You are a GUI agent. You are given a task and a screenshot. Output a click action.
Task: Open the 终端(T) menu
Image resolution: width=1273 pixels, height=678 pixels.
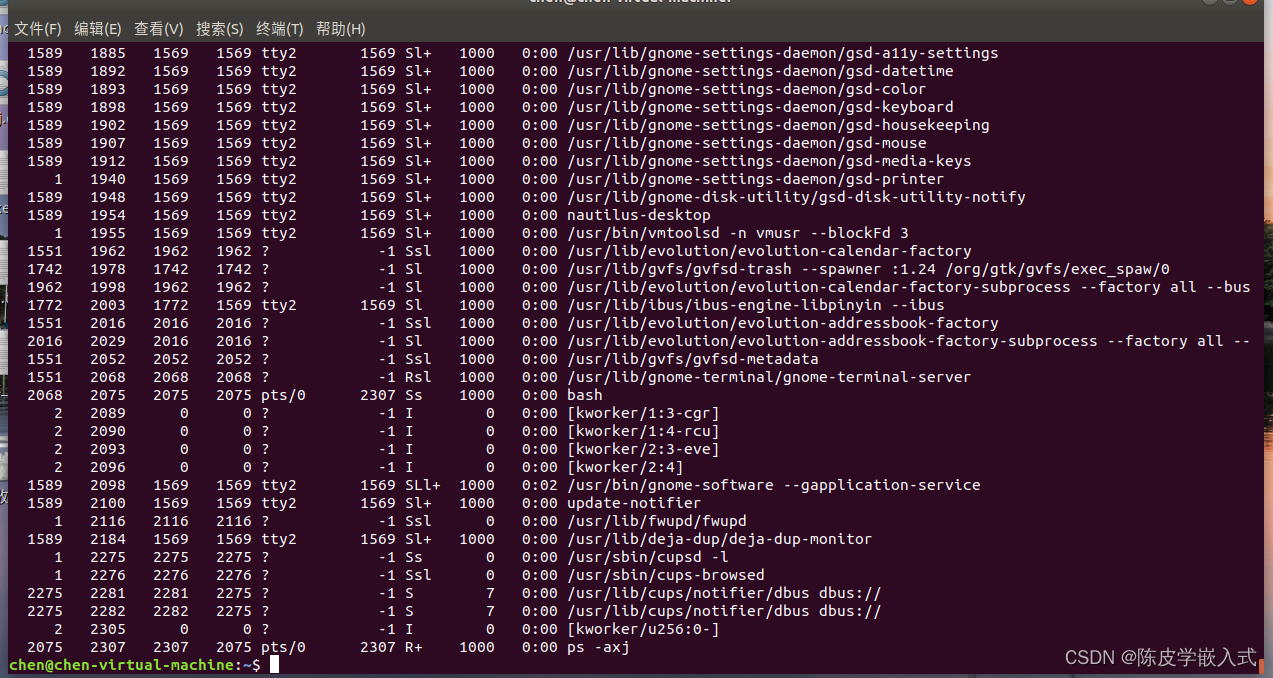pos(279,28)
